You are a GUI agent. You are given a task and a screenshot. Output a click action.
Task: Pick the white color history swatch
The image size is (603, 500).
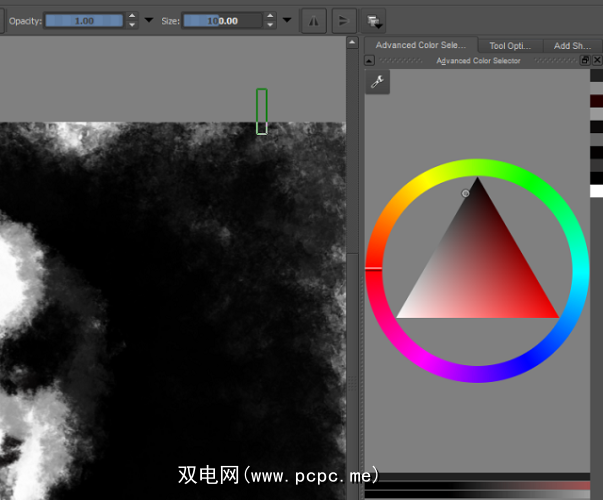[x=596, y=191]
